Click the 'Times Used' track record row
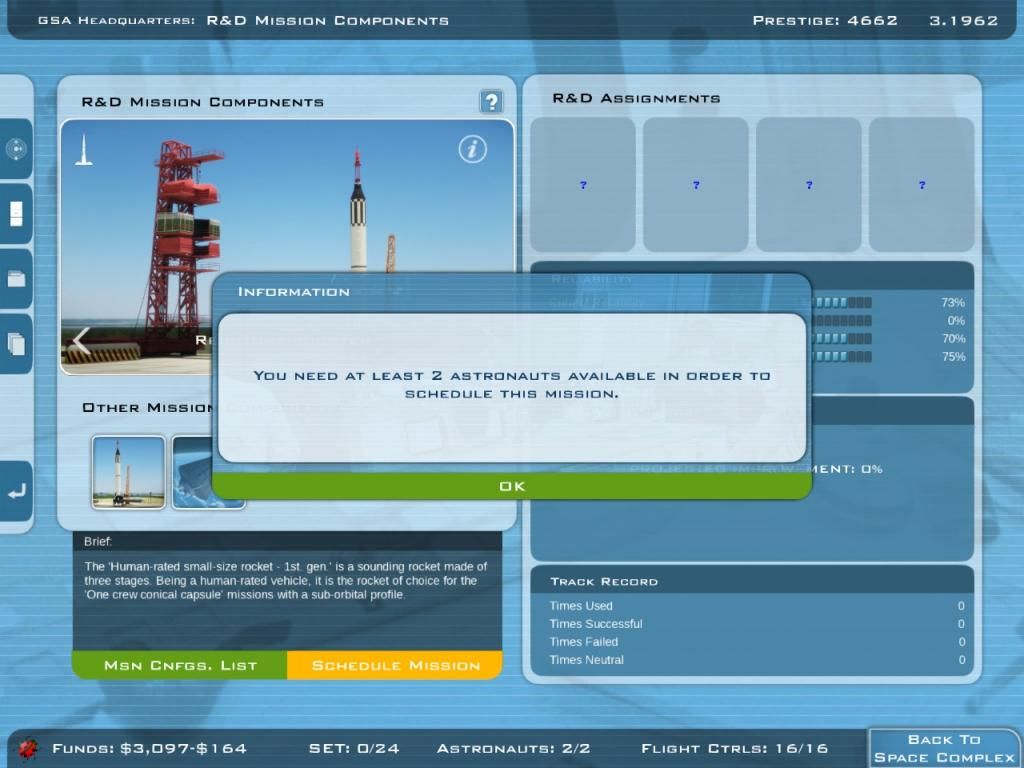The height and width of the screenshot is (768, 1024). tap(757, 606)
